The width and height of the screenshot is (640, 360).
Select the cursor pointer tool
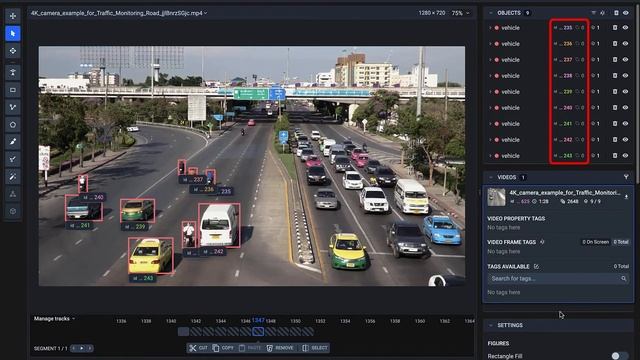[13, 33]
